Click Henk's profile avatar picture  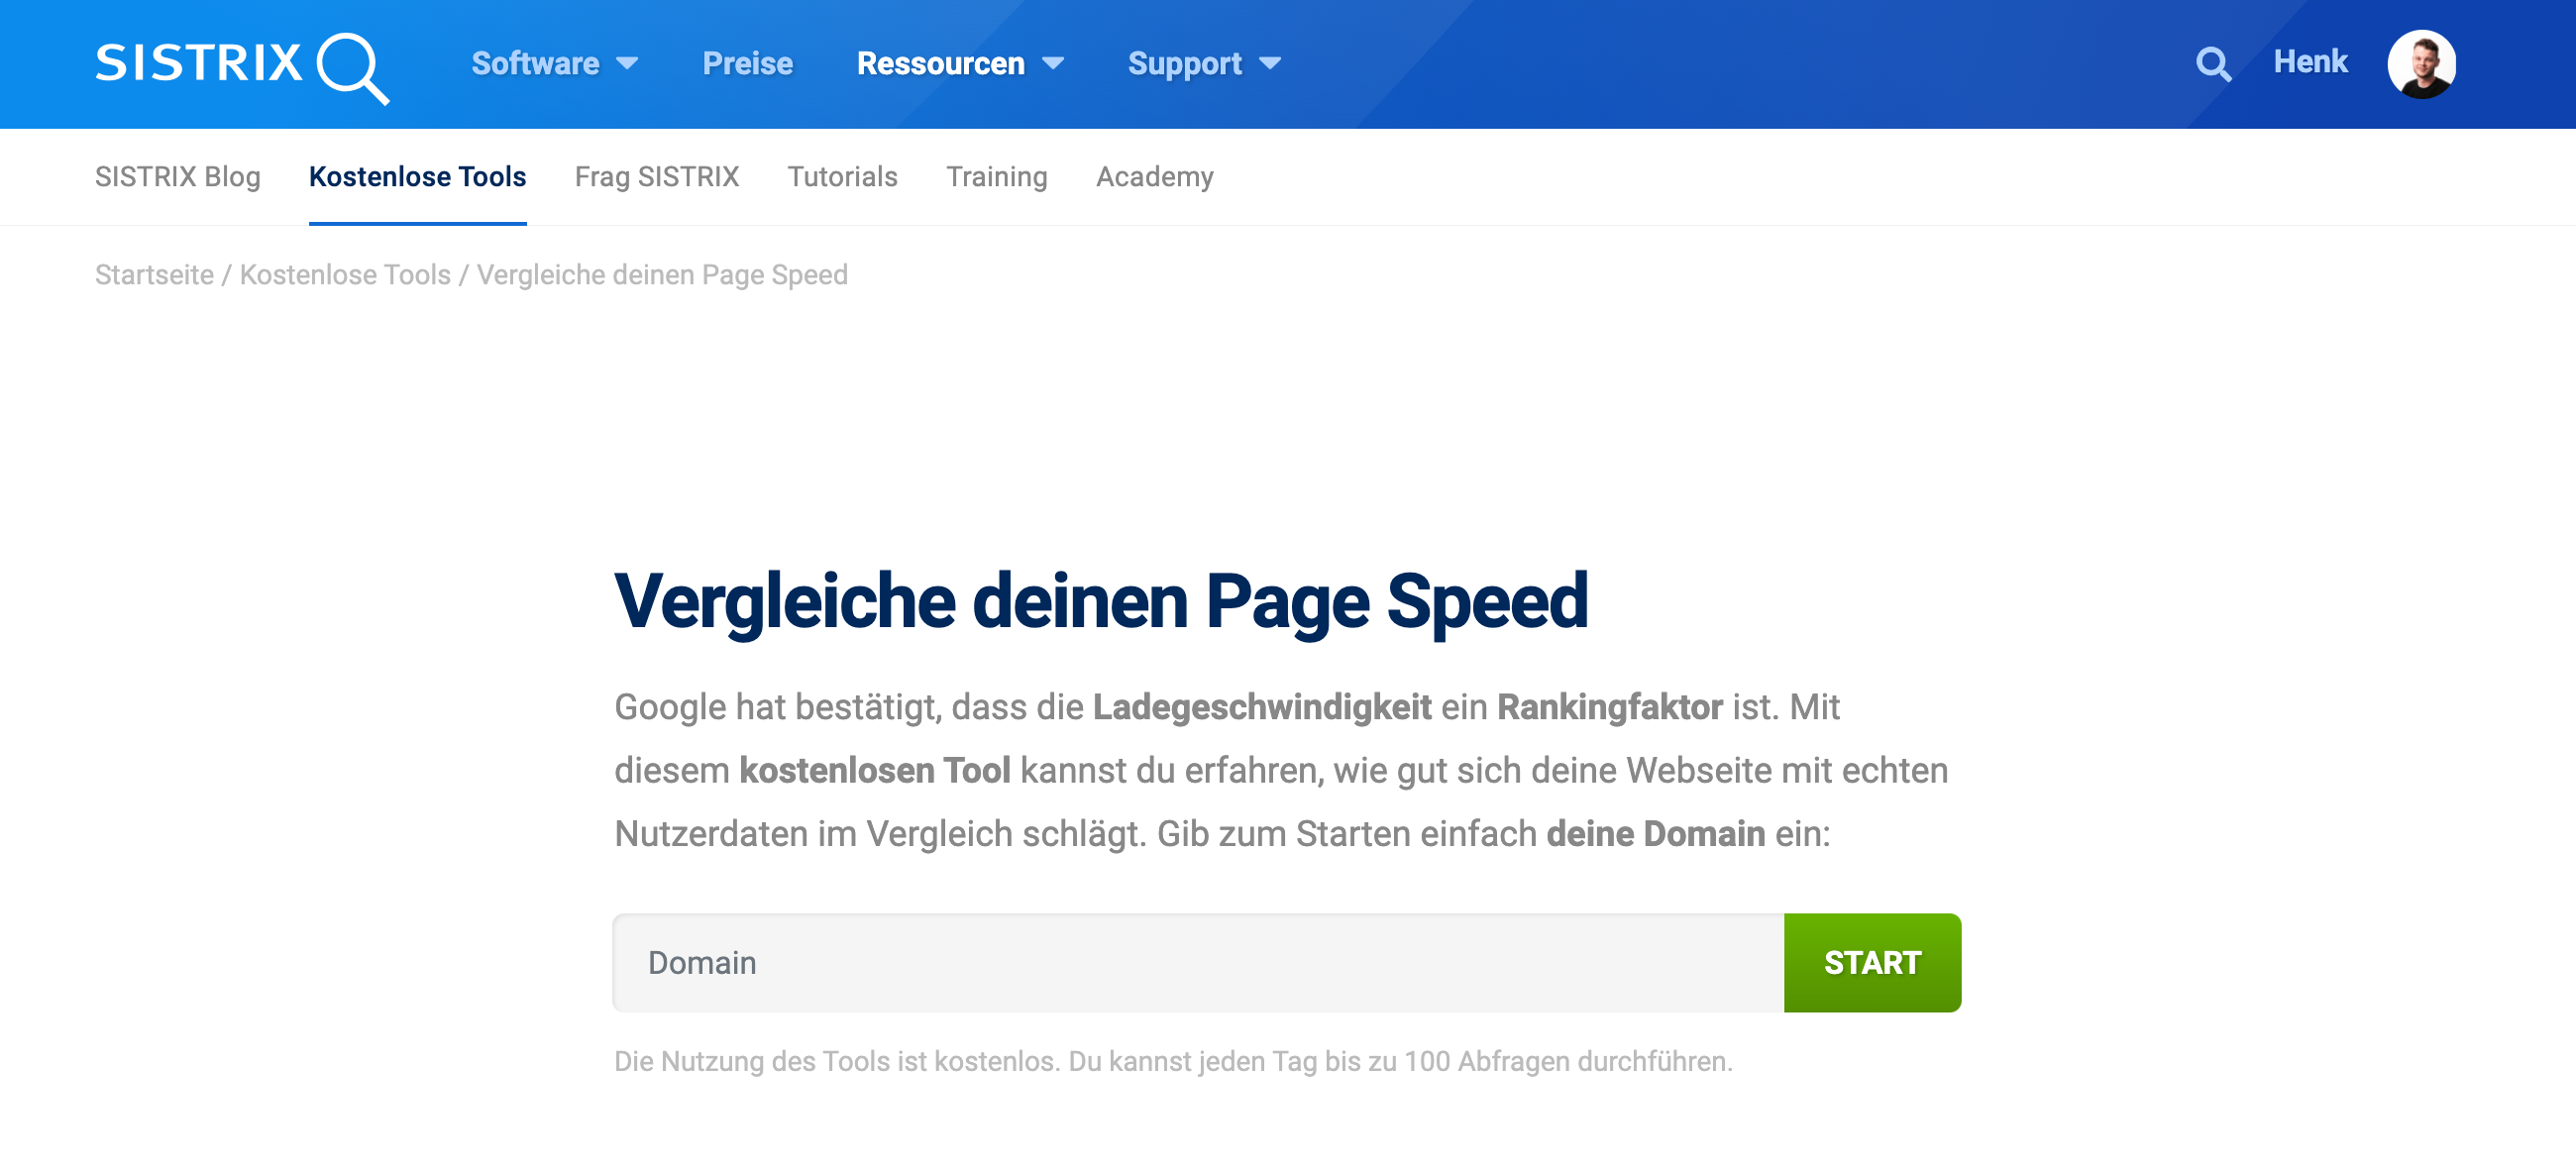click(x=2421, y=64)
